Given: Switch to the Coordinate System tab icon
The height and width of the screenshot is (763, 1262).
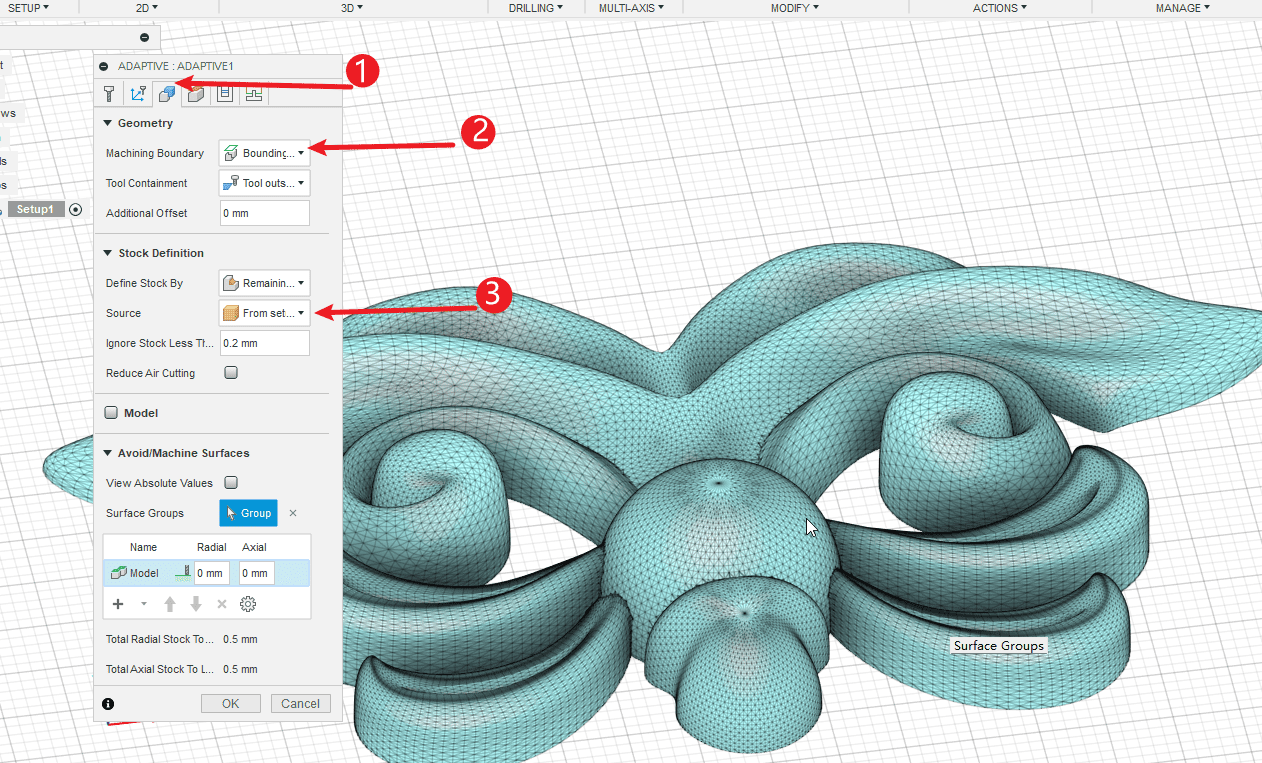Looking at the screenshot, I should click(138, 94).
